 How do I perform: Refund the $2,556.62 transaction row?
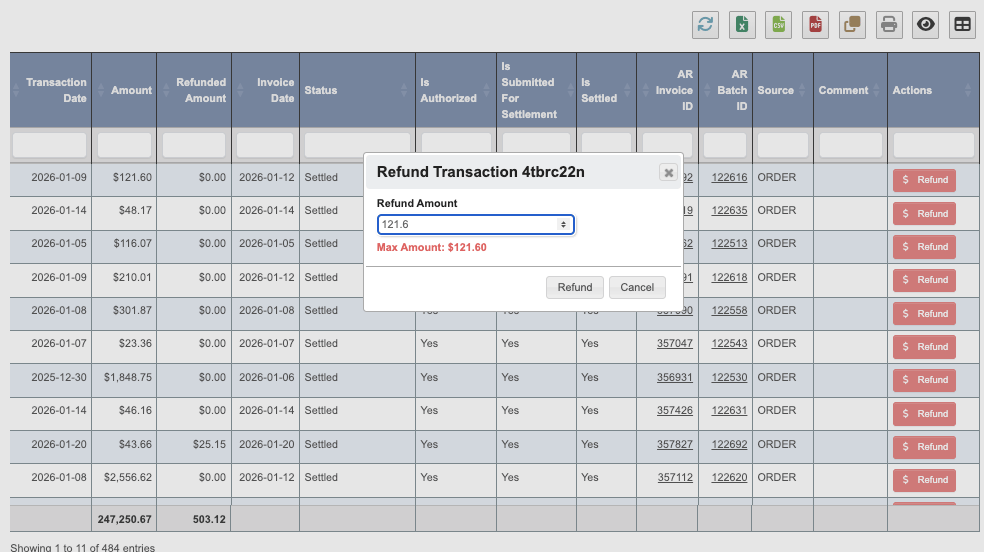pyautogui.click(x=924, y=480)
